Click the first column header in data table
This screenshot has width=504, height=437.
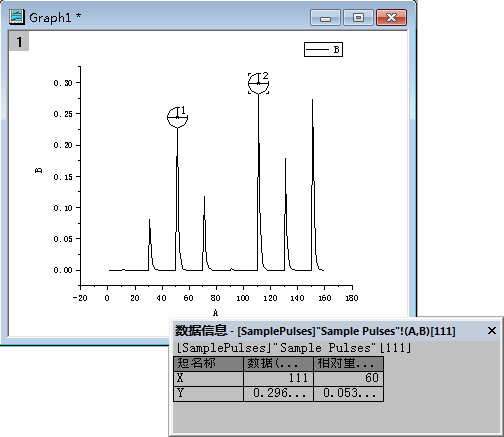coord(208,363)
